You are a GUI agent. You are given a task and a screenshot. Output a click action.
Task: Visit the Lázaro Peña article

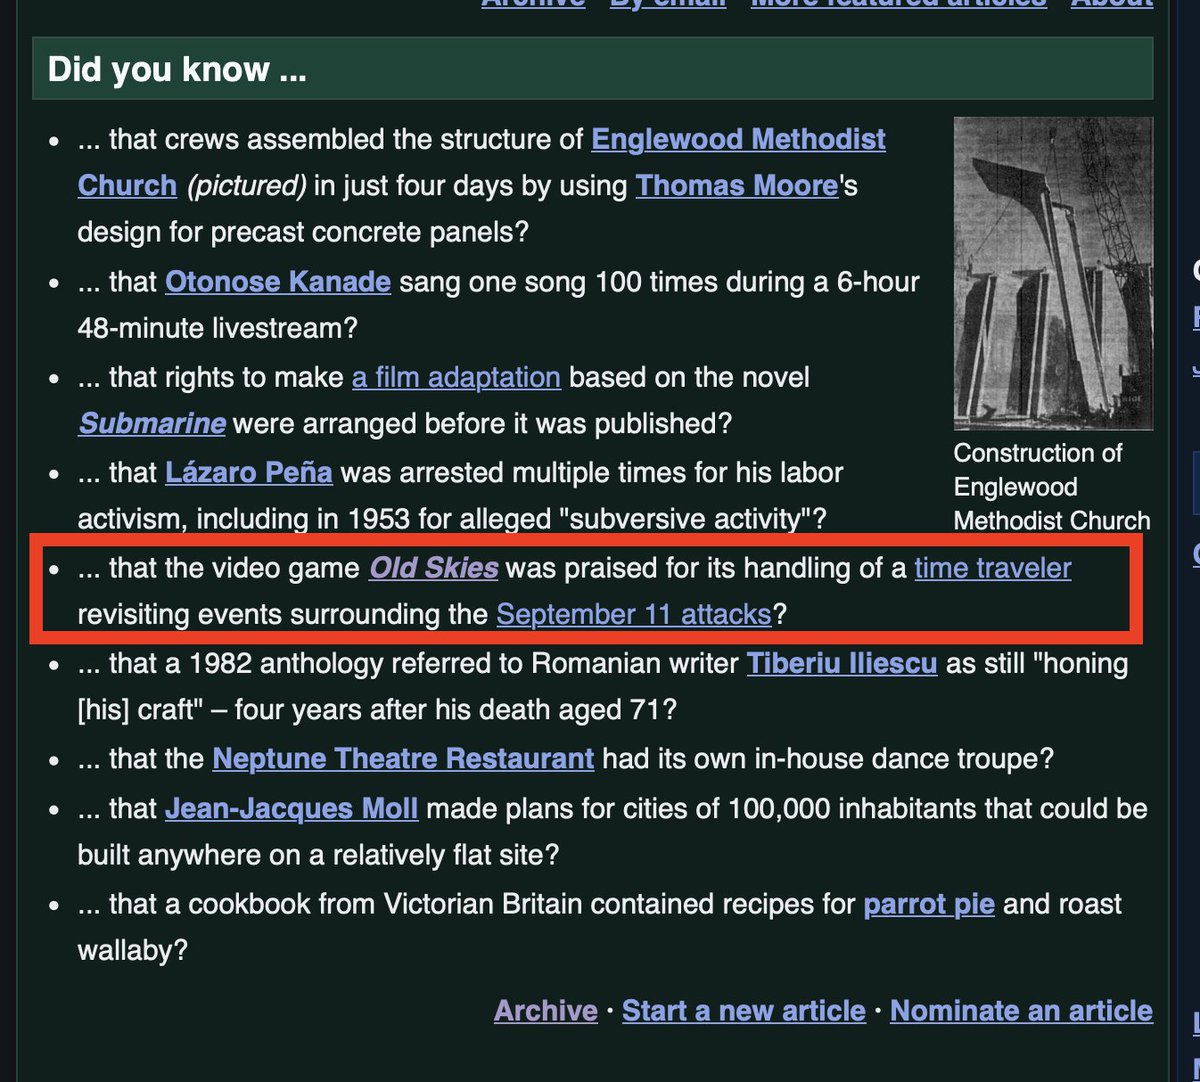point(249,472)
